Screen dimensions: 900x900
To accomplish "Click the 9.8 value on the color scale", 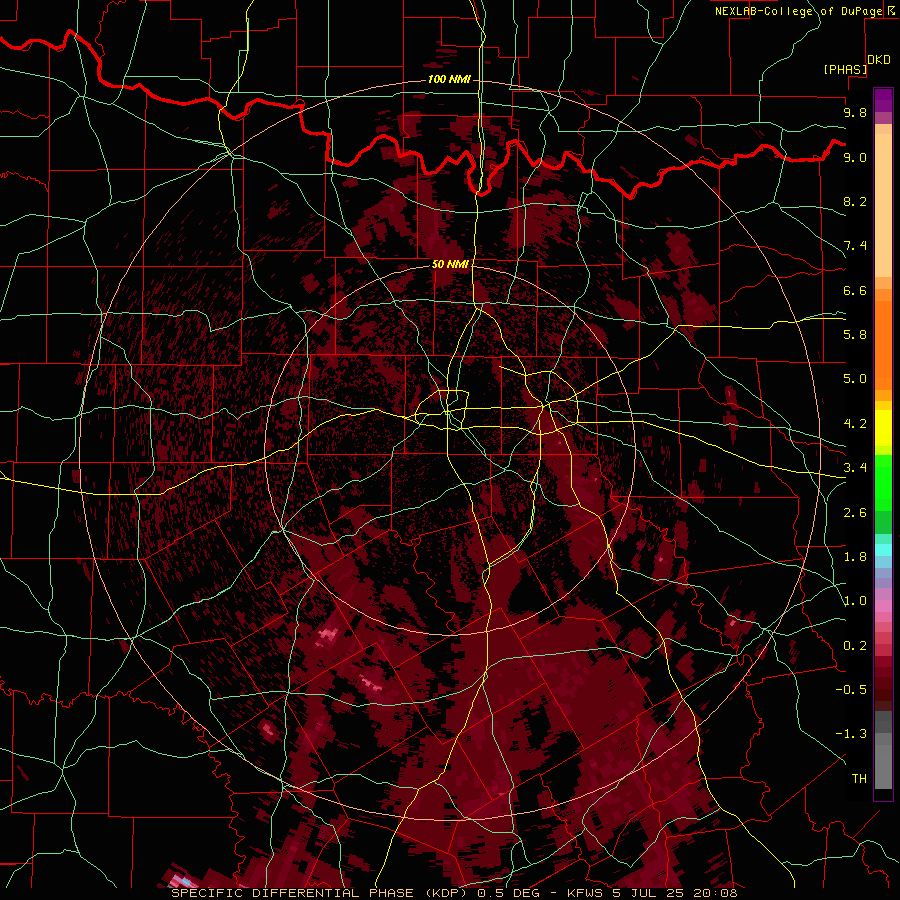I will (855, 112).
